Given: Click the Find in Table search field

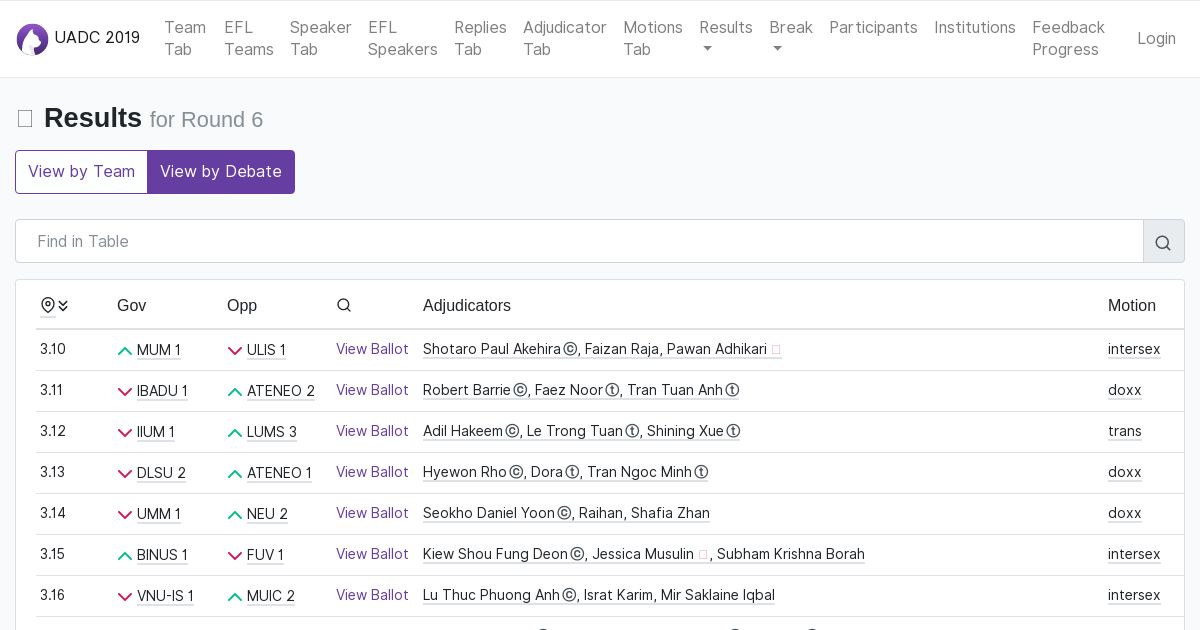Looking at the screenshot, I should [579, 242].
